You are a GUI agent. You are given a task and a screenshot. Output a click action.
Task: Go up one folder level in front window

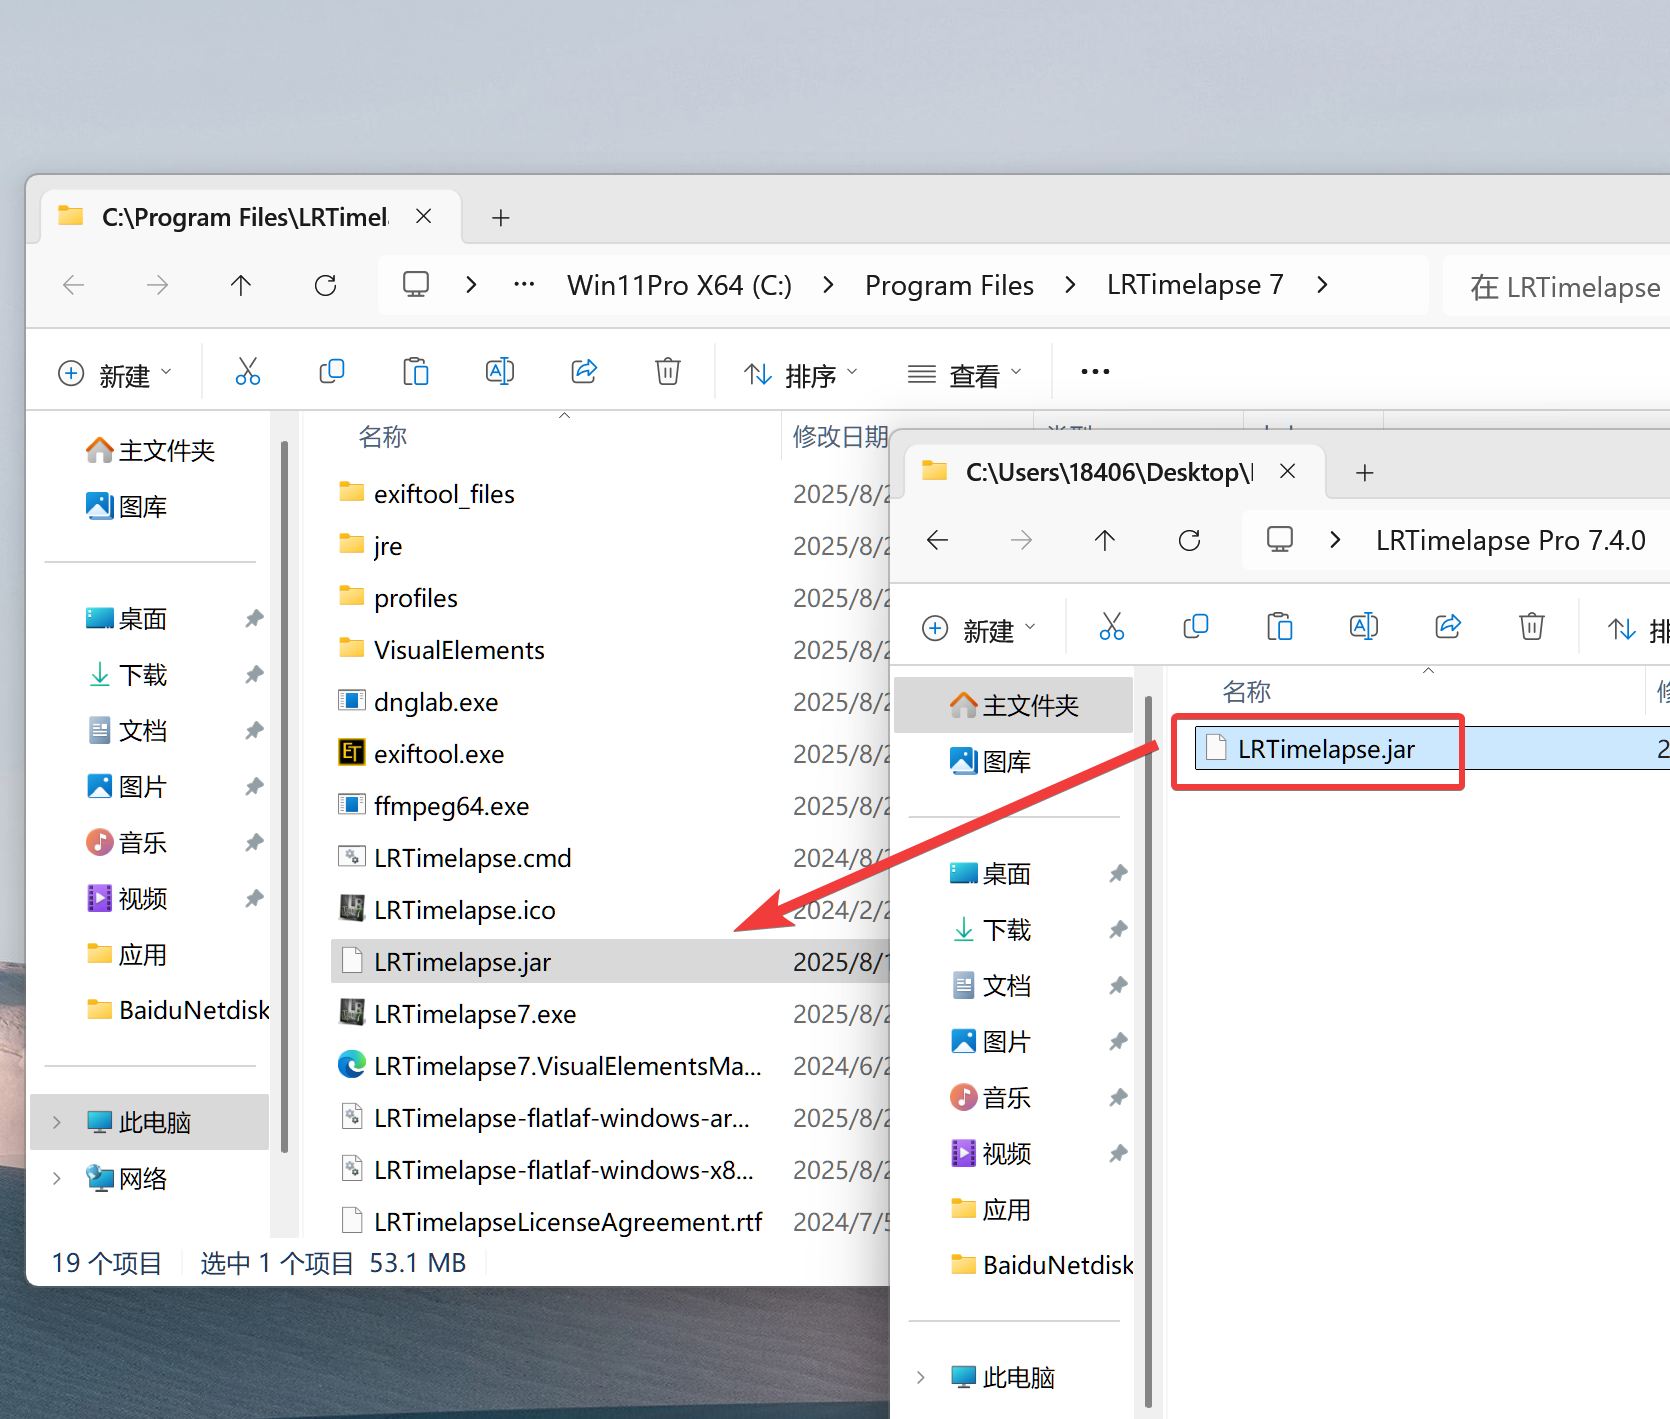(x=1104, y=541)
